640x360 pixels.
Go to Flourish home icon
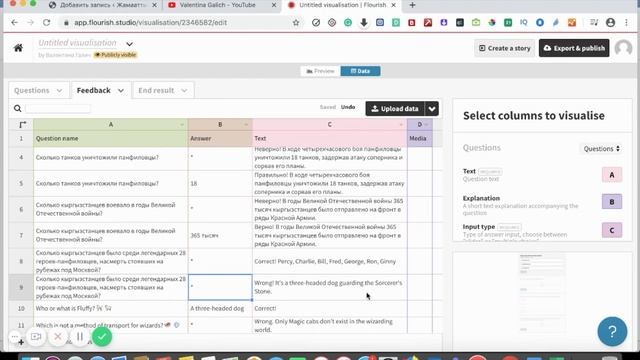coord(18,48)
